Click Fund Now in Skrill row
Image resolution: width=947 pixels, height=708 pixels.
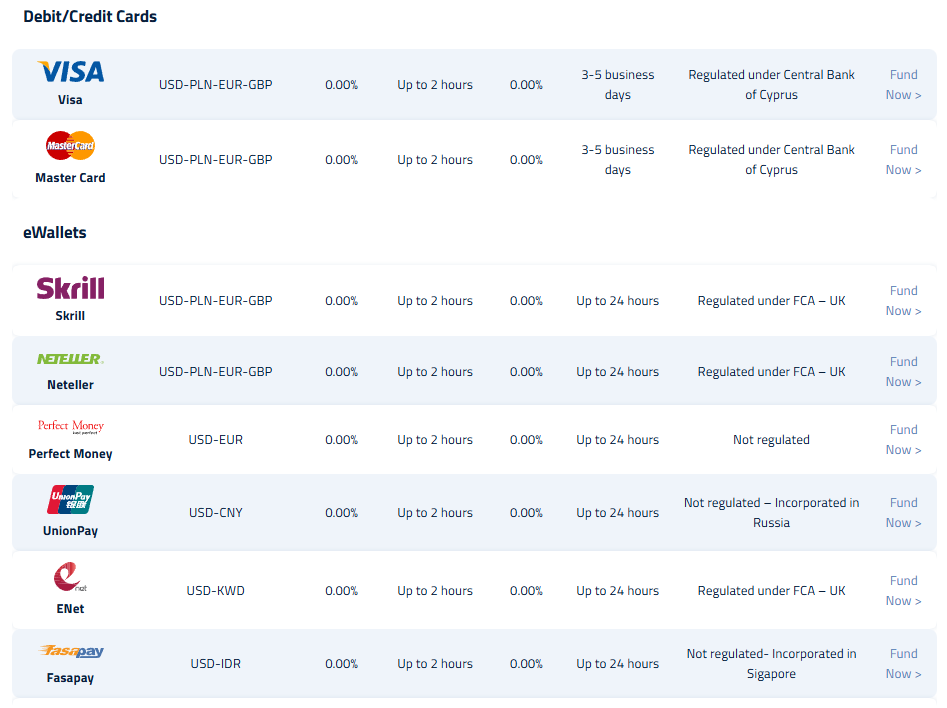tap(904, 301)
